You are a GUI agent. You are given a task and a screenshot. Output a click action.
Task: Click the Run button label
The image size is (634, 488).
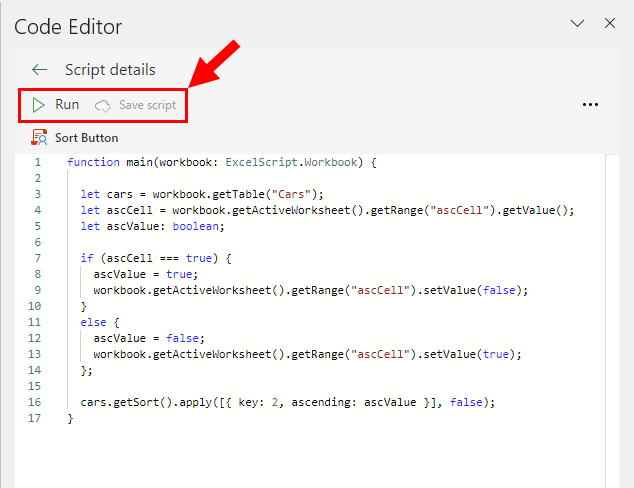(67, 105)
